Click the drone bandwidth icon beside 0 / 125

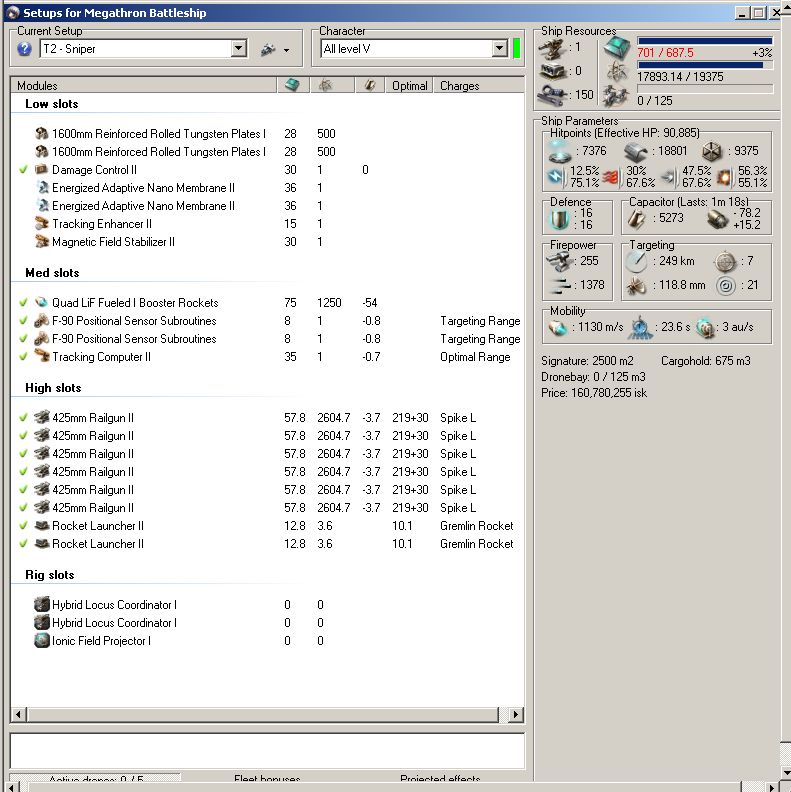[616, 96]
